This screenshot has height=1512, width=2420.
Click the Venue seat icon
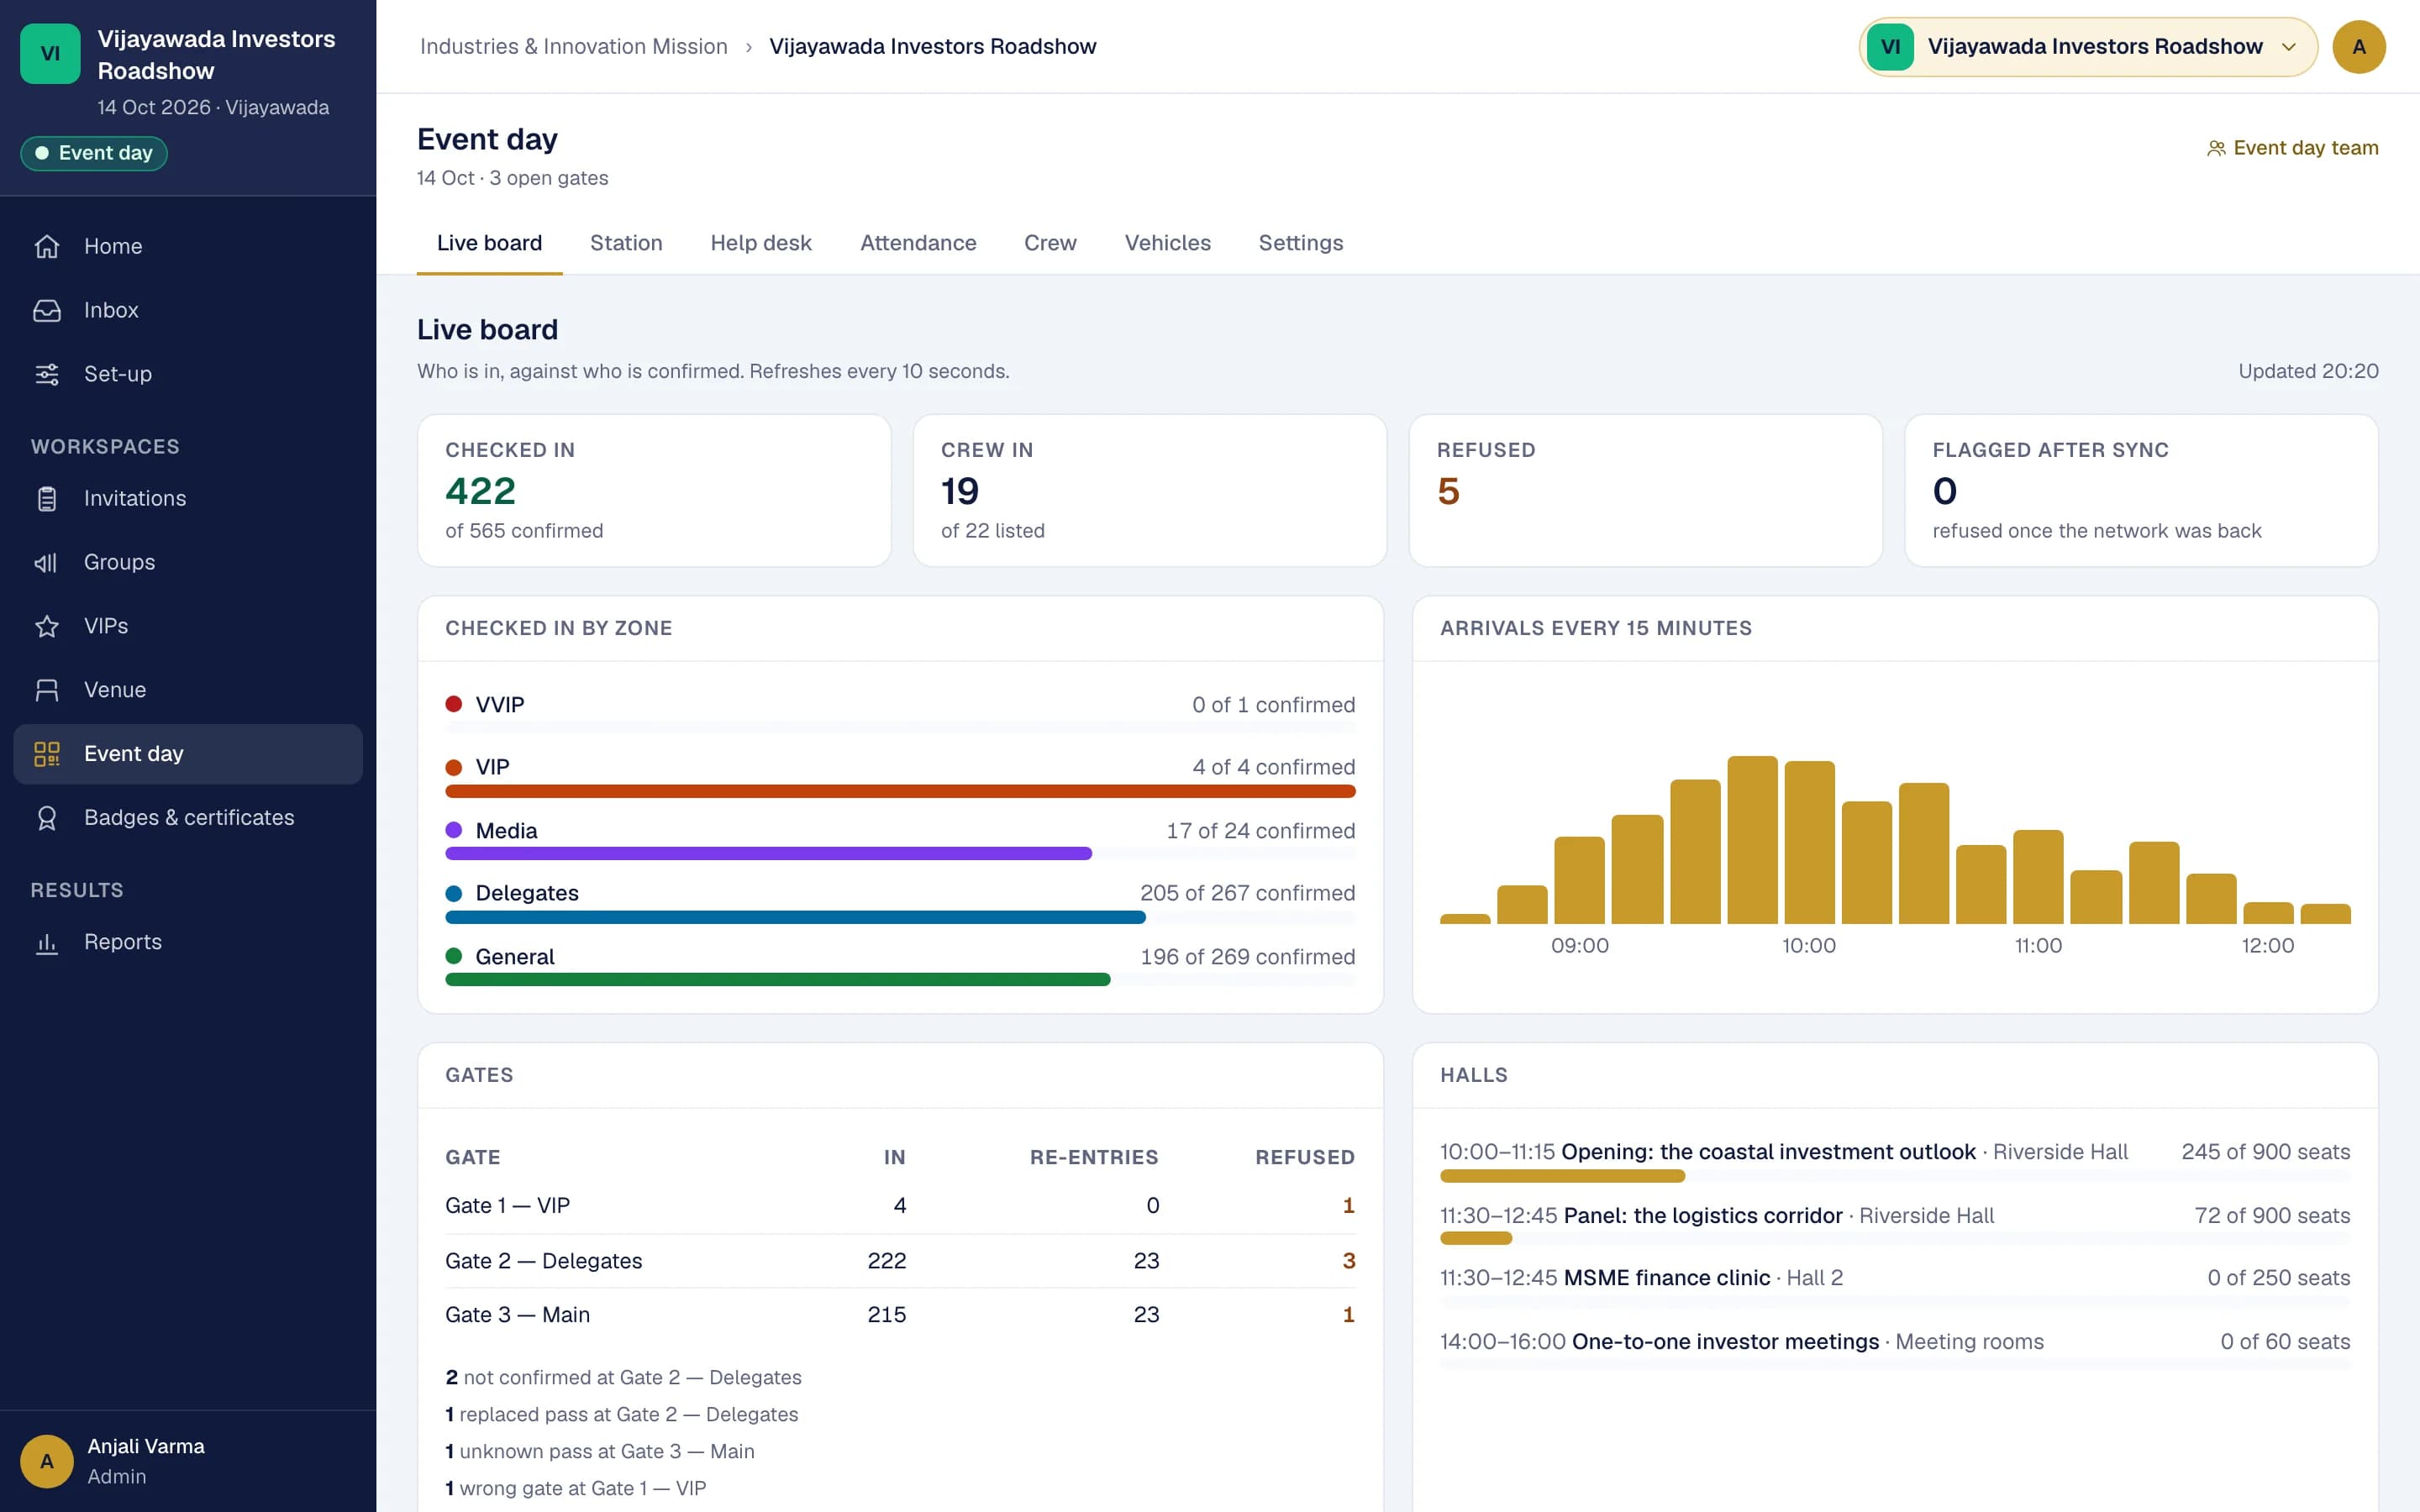click(x=47, y=690)
